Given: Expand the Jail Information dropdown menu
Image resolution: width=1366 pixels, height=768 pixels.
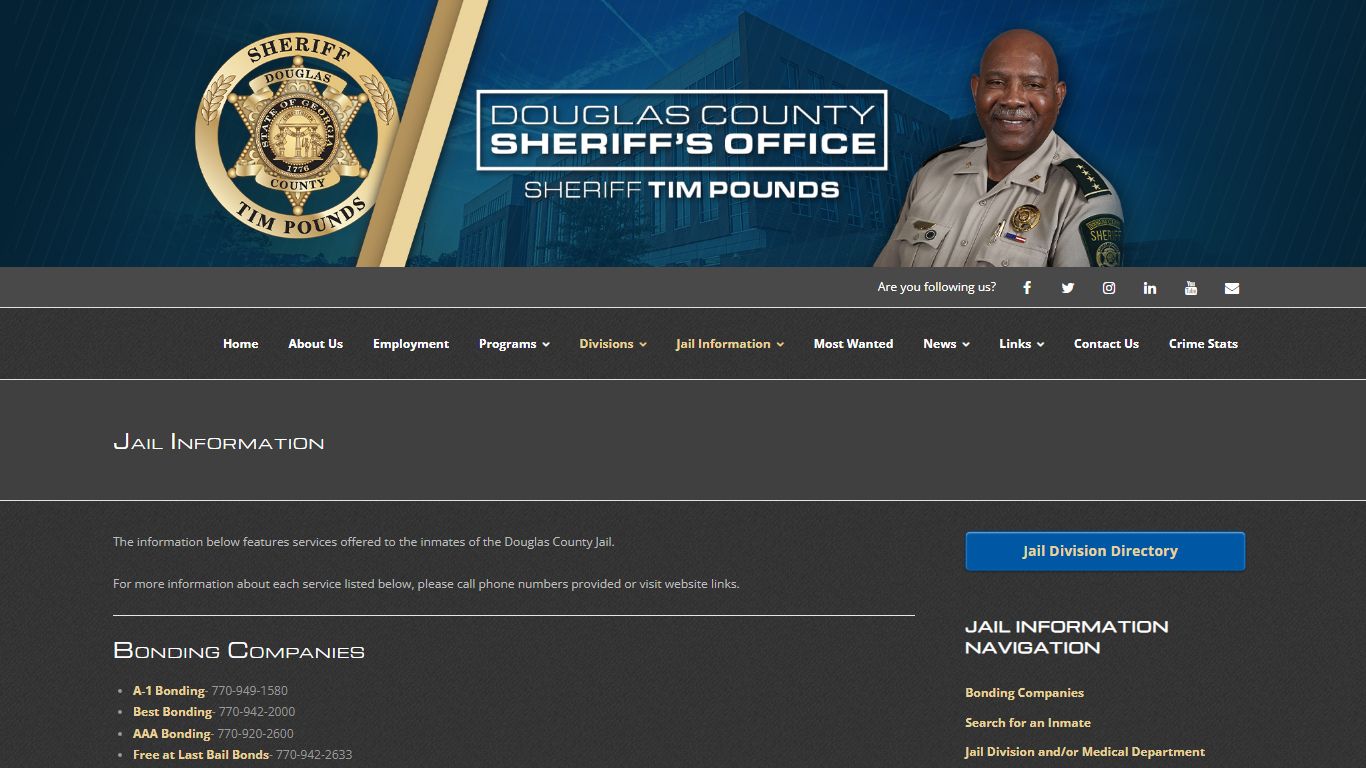Looking at the screenshot, I should point(730,344).
